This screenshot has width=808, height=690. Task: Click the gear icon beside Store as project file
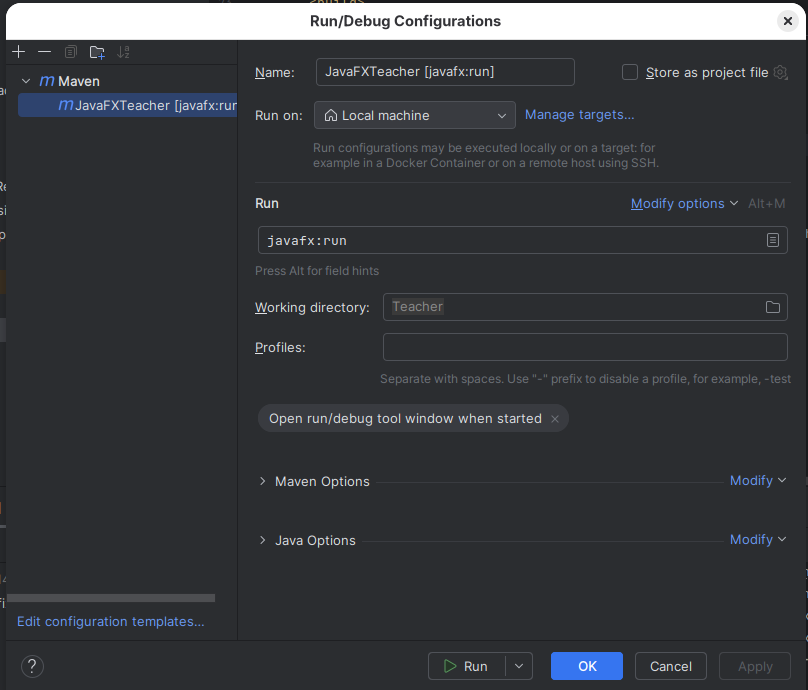781,72
